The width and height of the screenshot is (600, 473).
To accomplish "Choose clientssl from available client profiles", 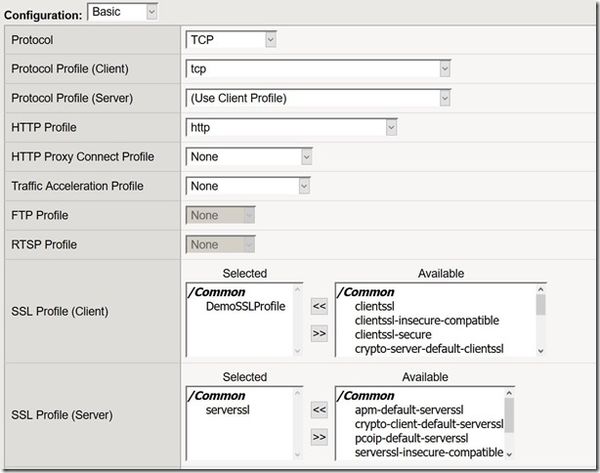I will tap(377, 306).
